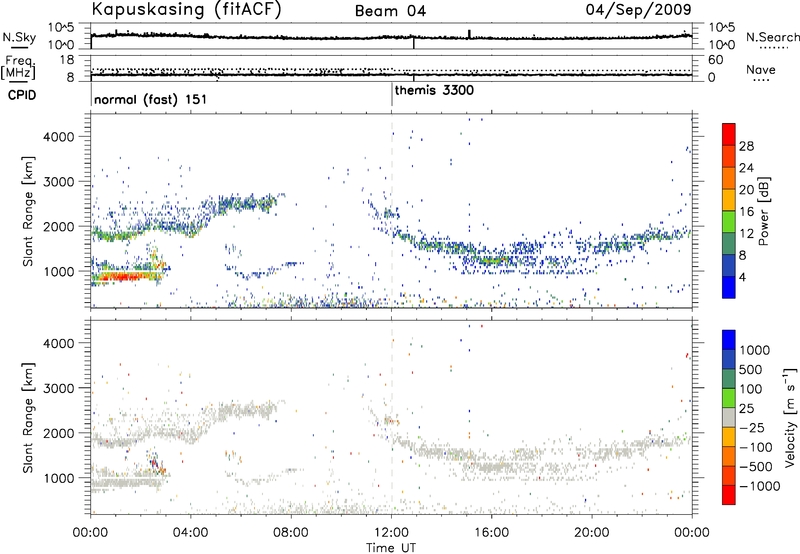The width and height of the screenshot is (800, 554).
Task: Click the '16:00' time axis tick
Action: click(x=491, y=533)
